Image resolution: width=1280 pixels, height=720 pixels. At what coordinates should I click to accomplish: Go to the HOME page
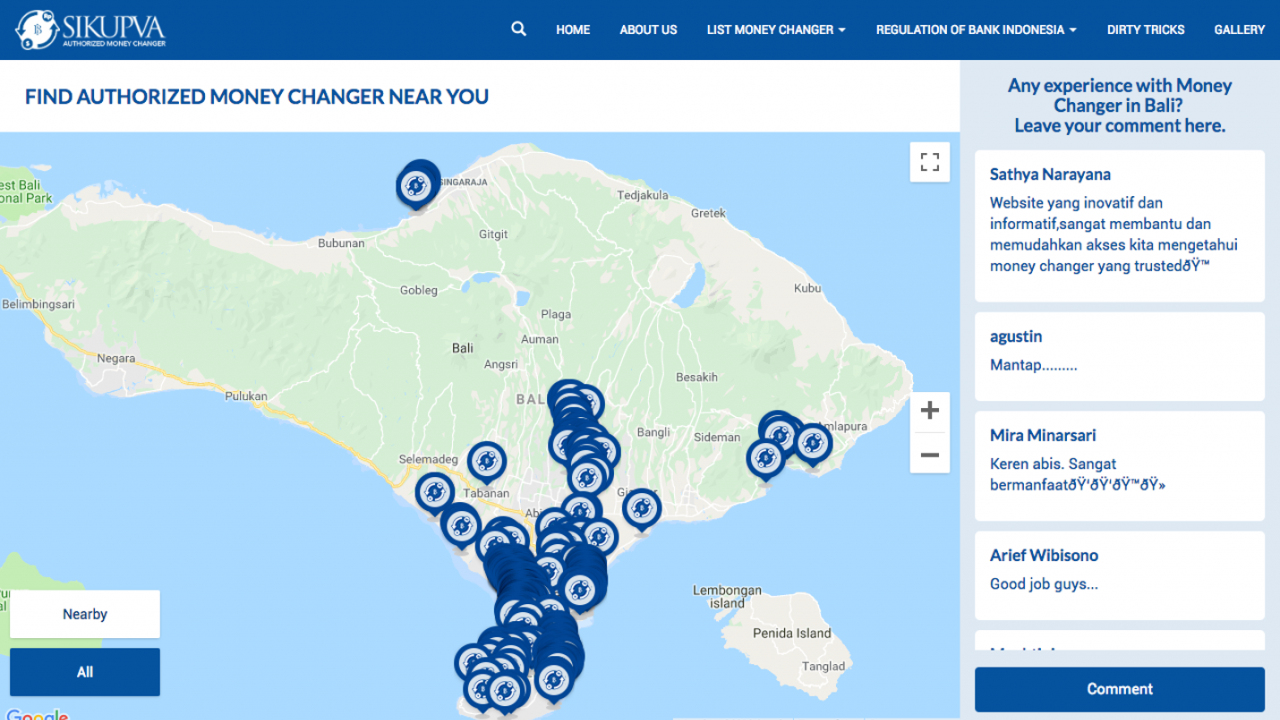pos(573,30)
